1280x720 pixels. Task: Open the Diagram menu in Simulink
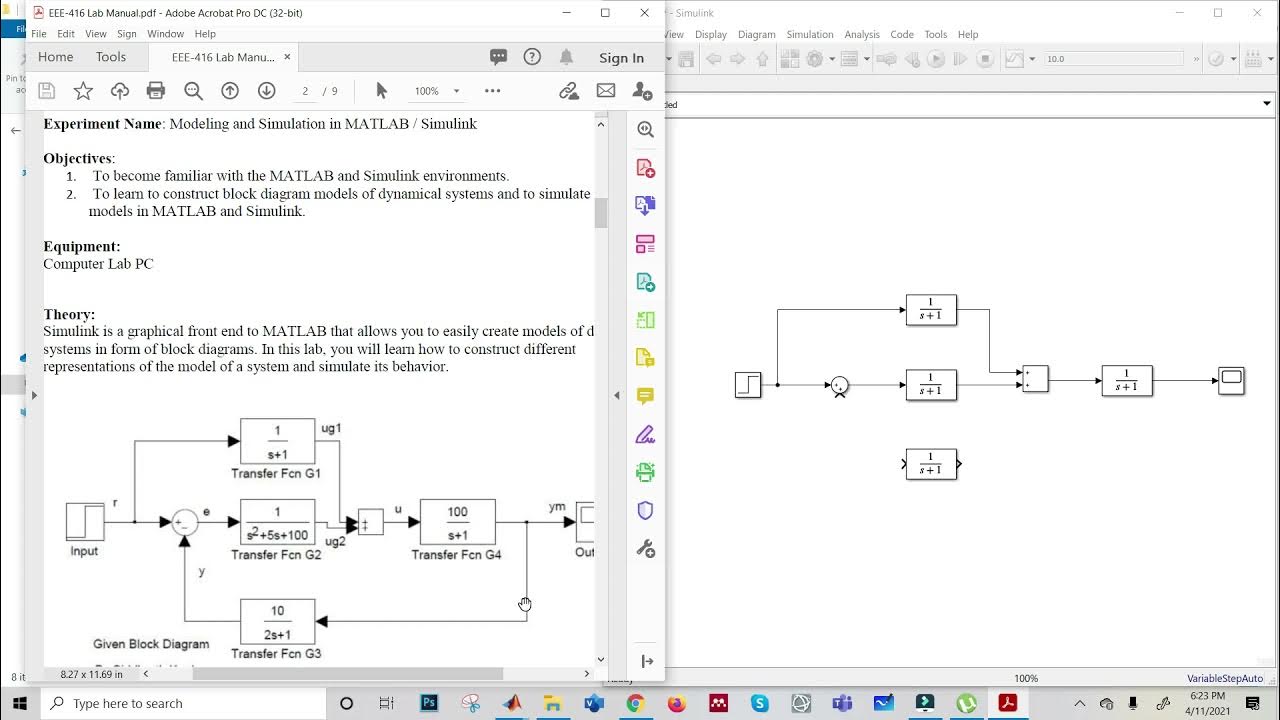pyautogui.click(x=757, y=34)
